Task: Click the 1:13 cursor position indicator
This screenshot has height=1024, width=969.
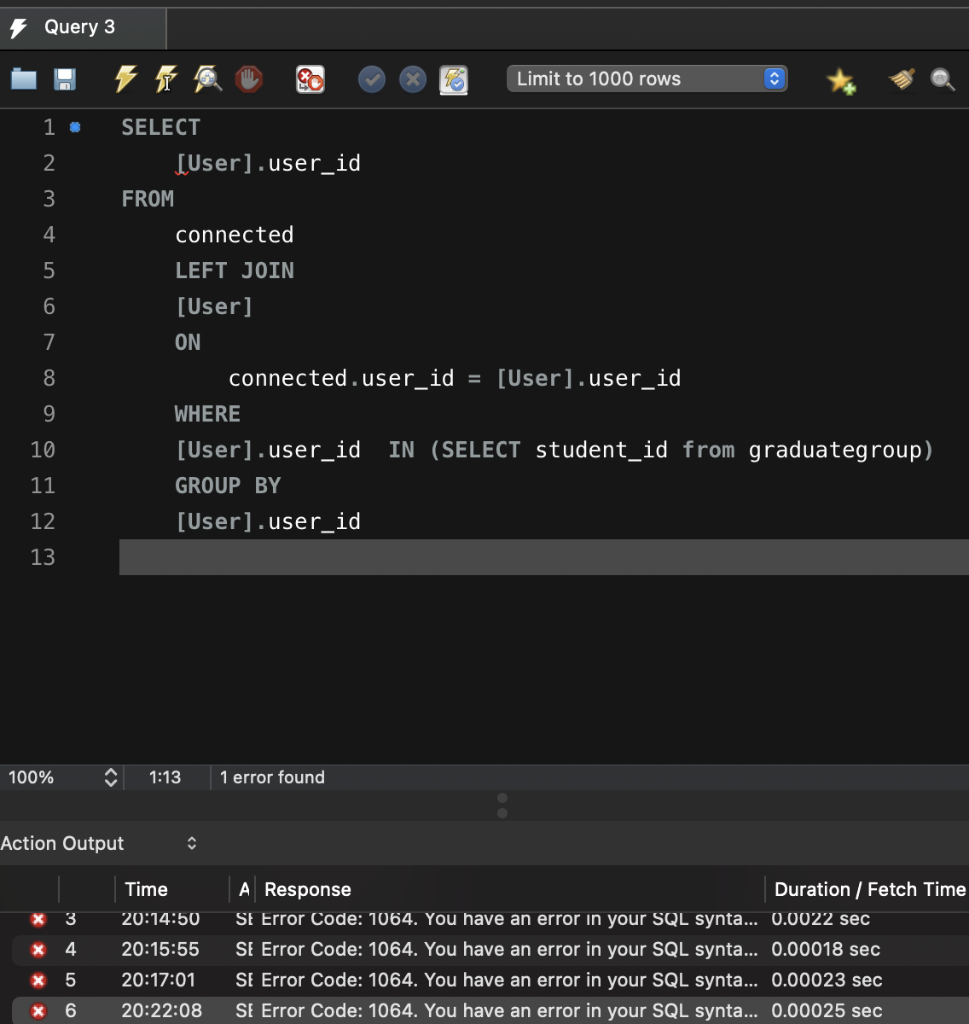Action: (x=165, y=777)
